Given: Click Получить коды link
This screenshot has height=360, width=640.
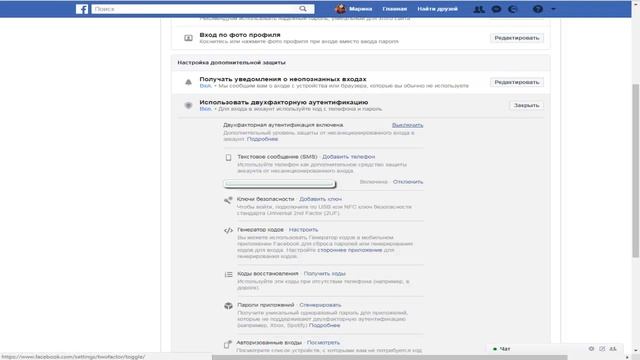Looking at the screenshot, I should click(324, 273).
